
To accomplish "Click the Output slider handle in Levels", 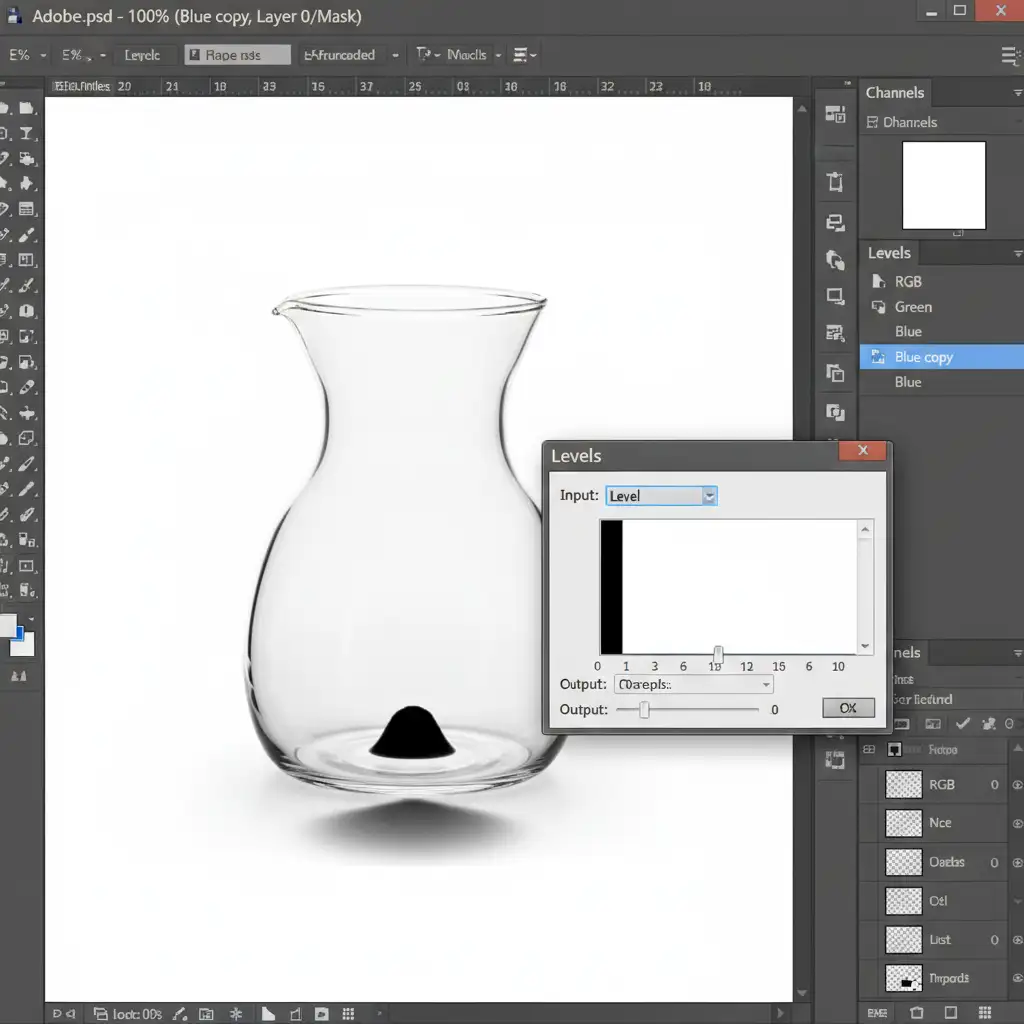I will pos(644,709).
